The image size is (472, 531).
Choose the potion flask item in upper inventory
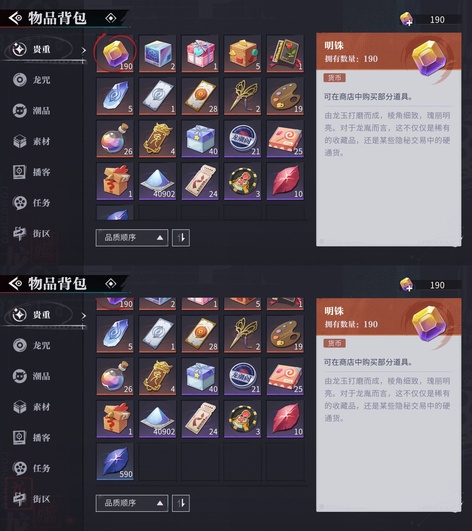point(115,139)
